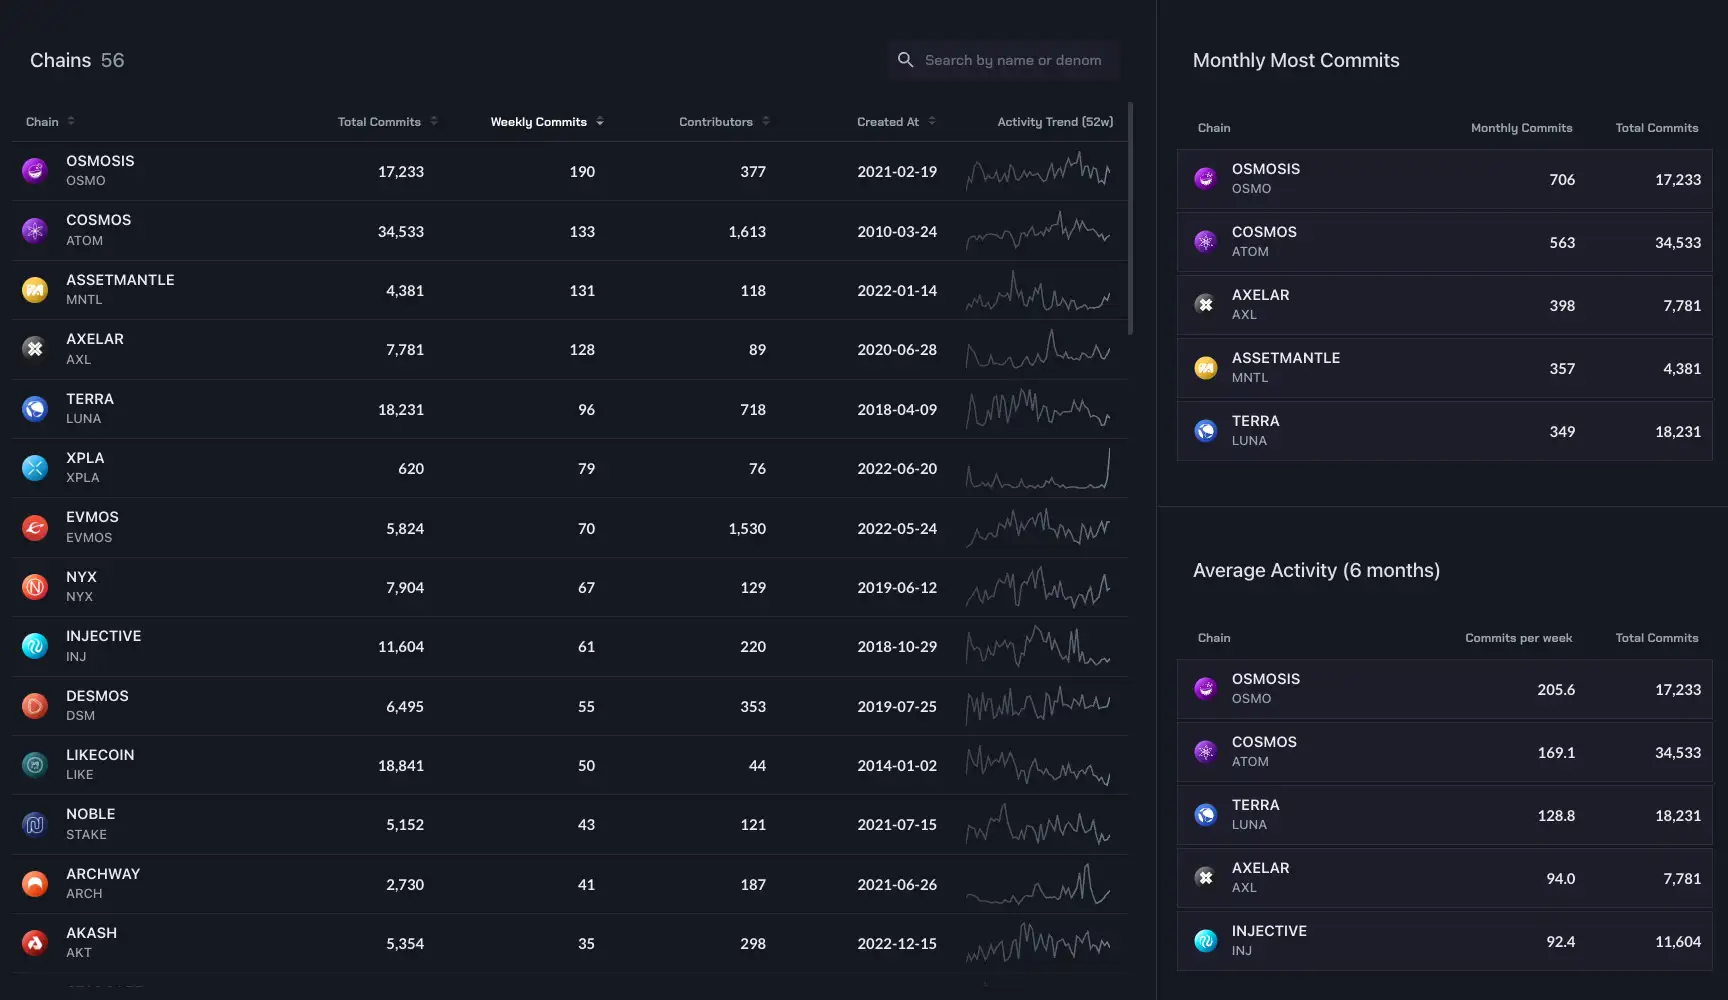Click the XPLA blue logo icon
1728x1000 pixels.
[35, 468]
